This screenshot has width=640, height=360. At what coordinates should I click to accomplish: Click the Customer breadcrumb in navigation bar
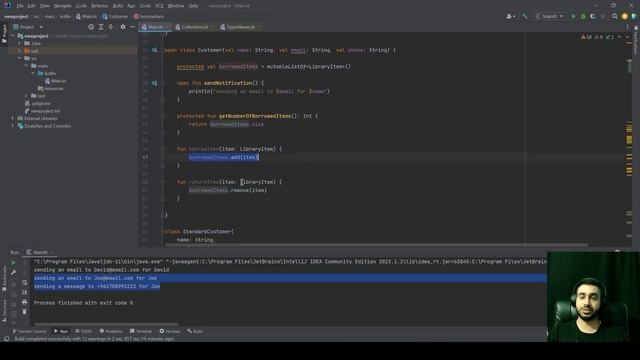(115, 17)
